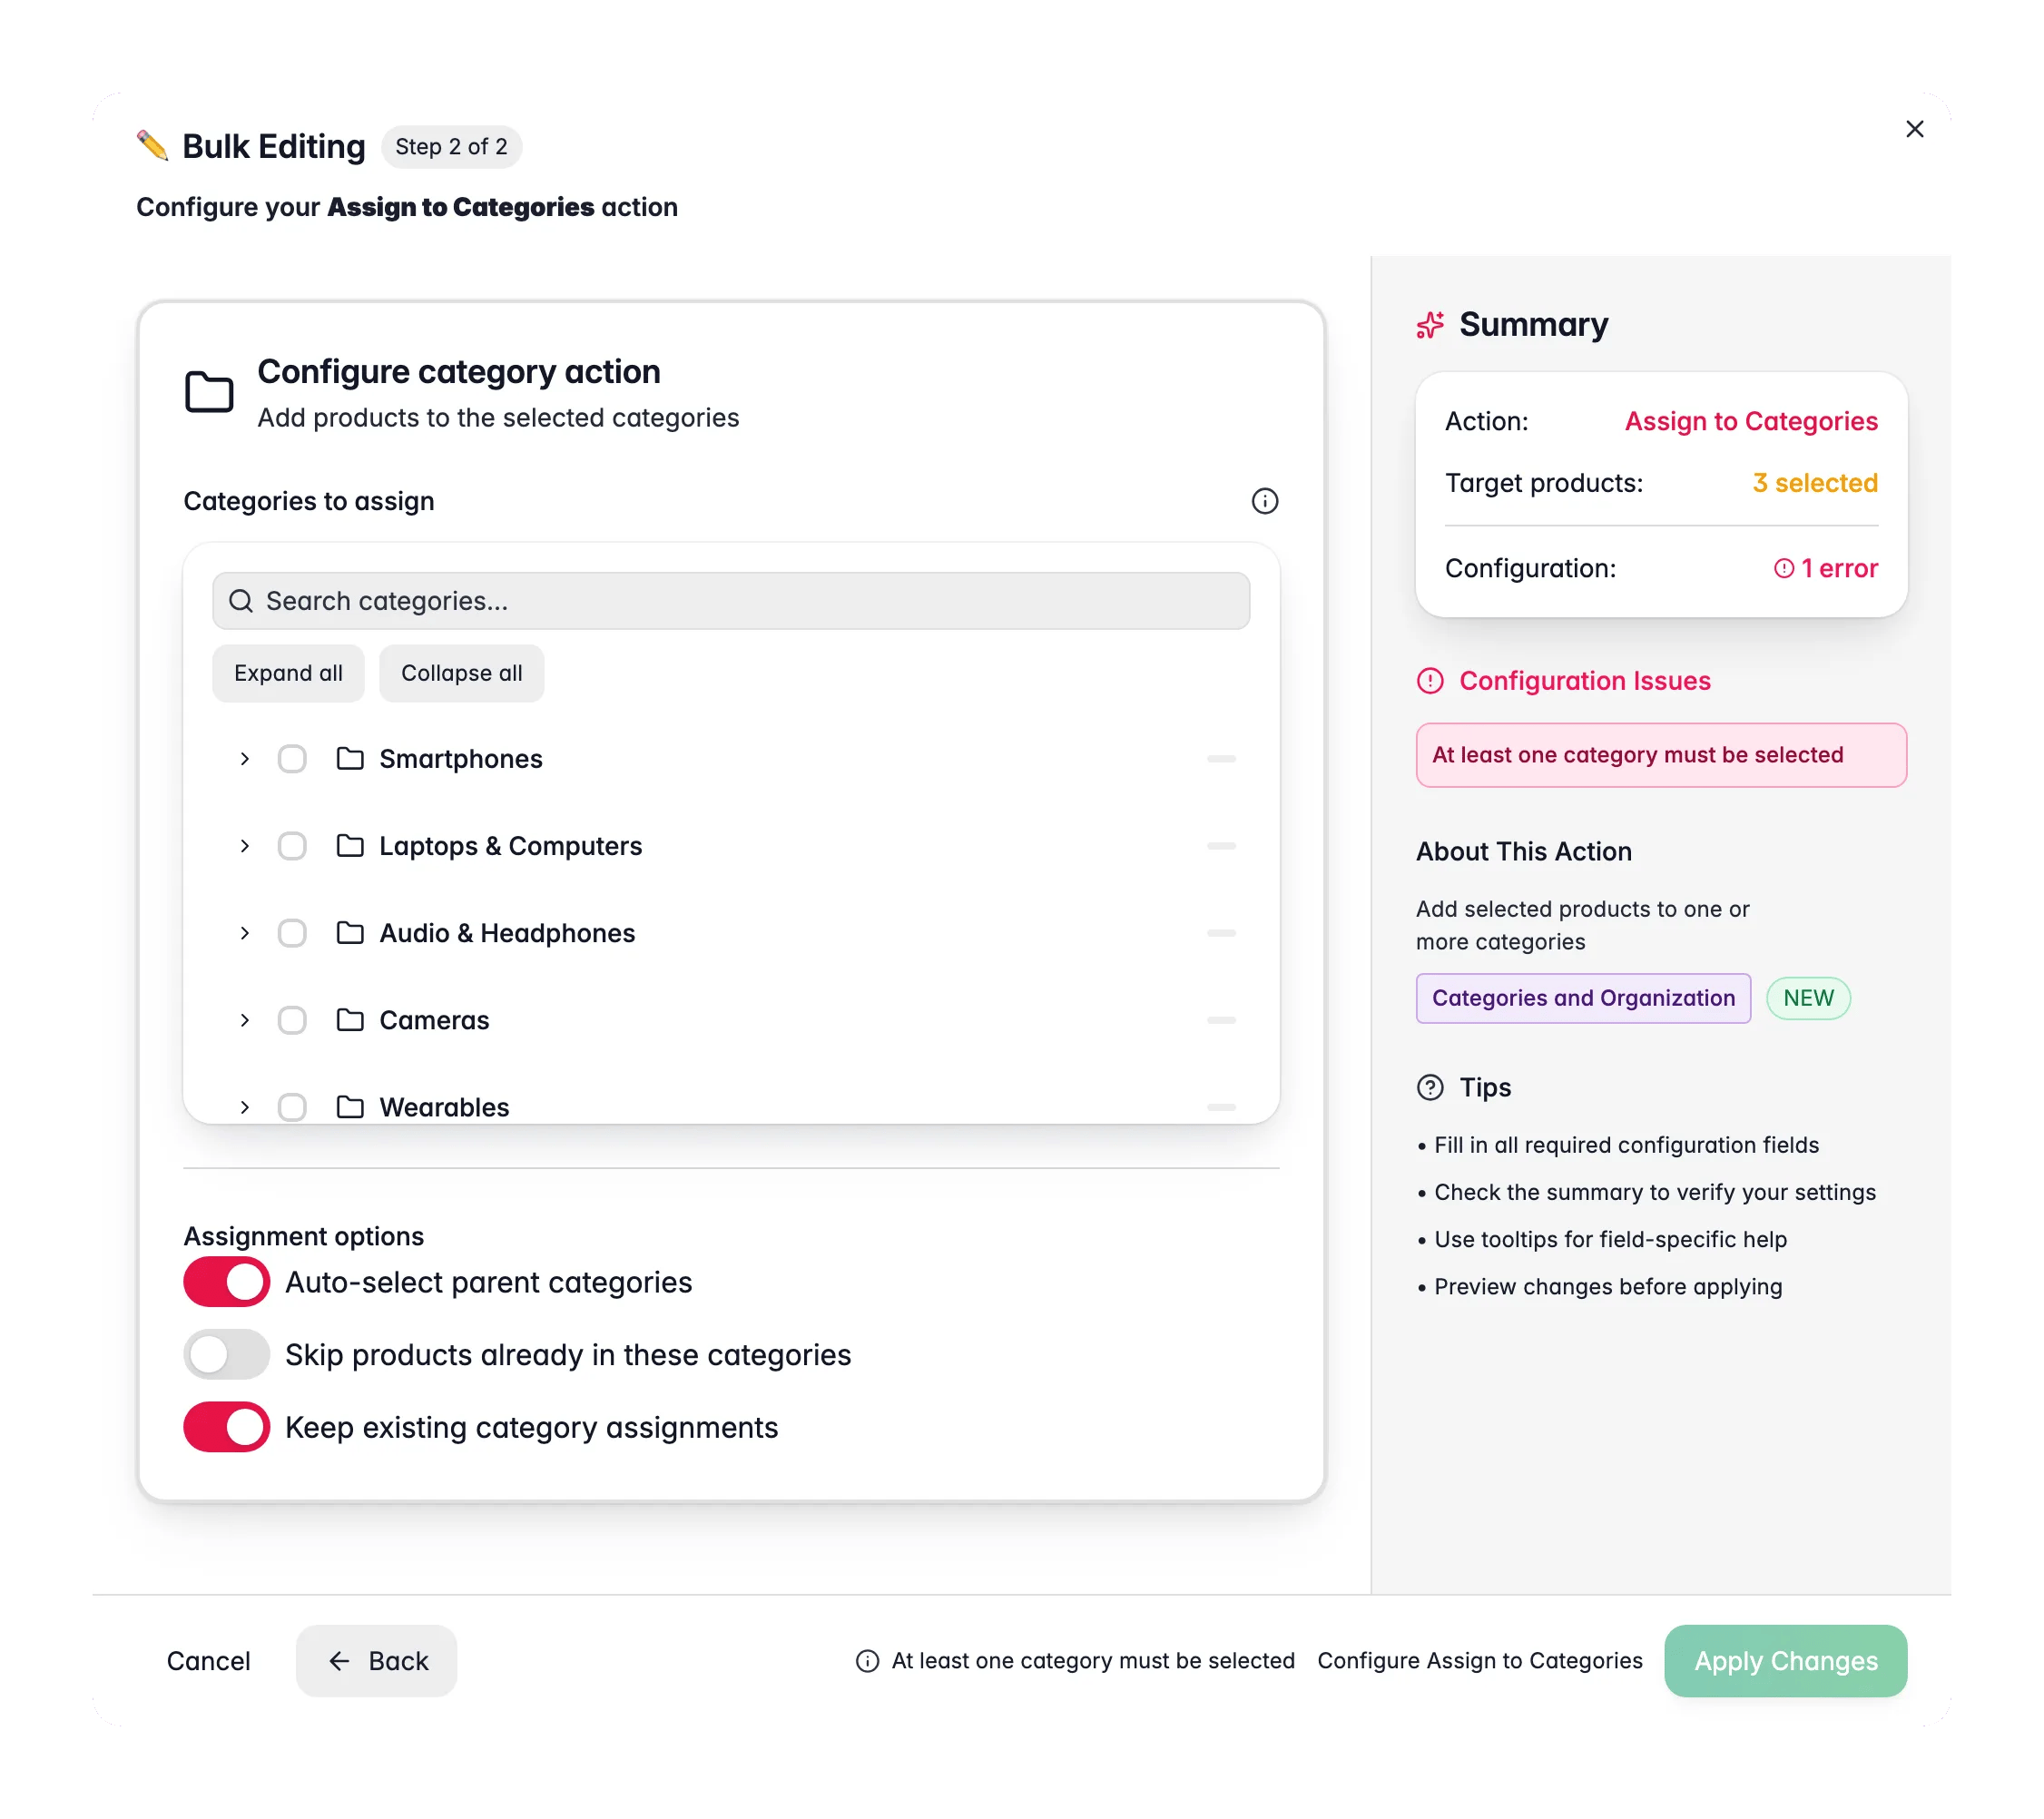Click the folder icon beside Configure category action
This screenshot has height=1819, width=2044.
pyautogui.click(x=209, y=391)
